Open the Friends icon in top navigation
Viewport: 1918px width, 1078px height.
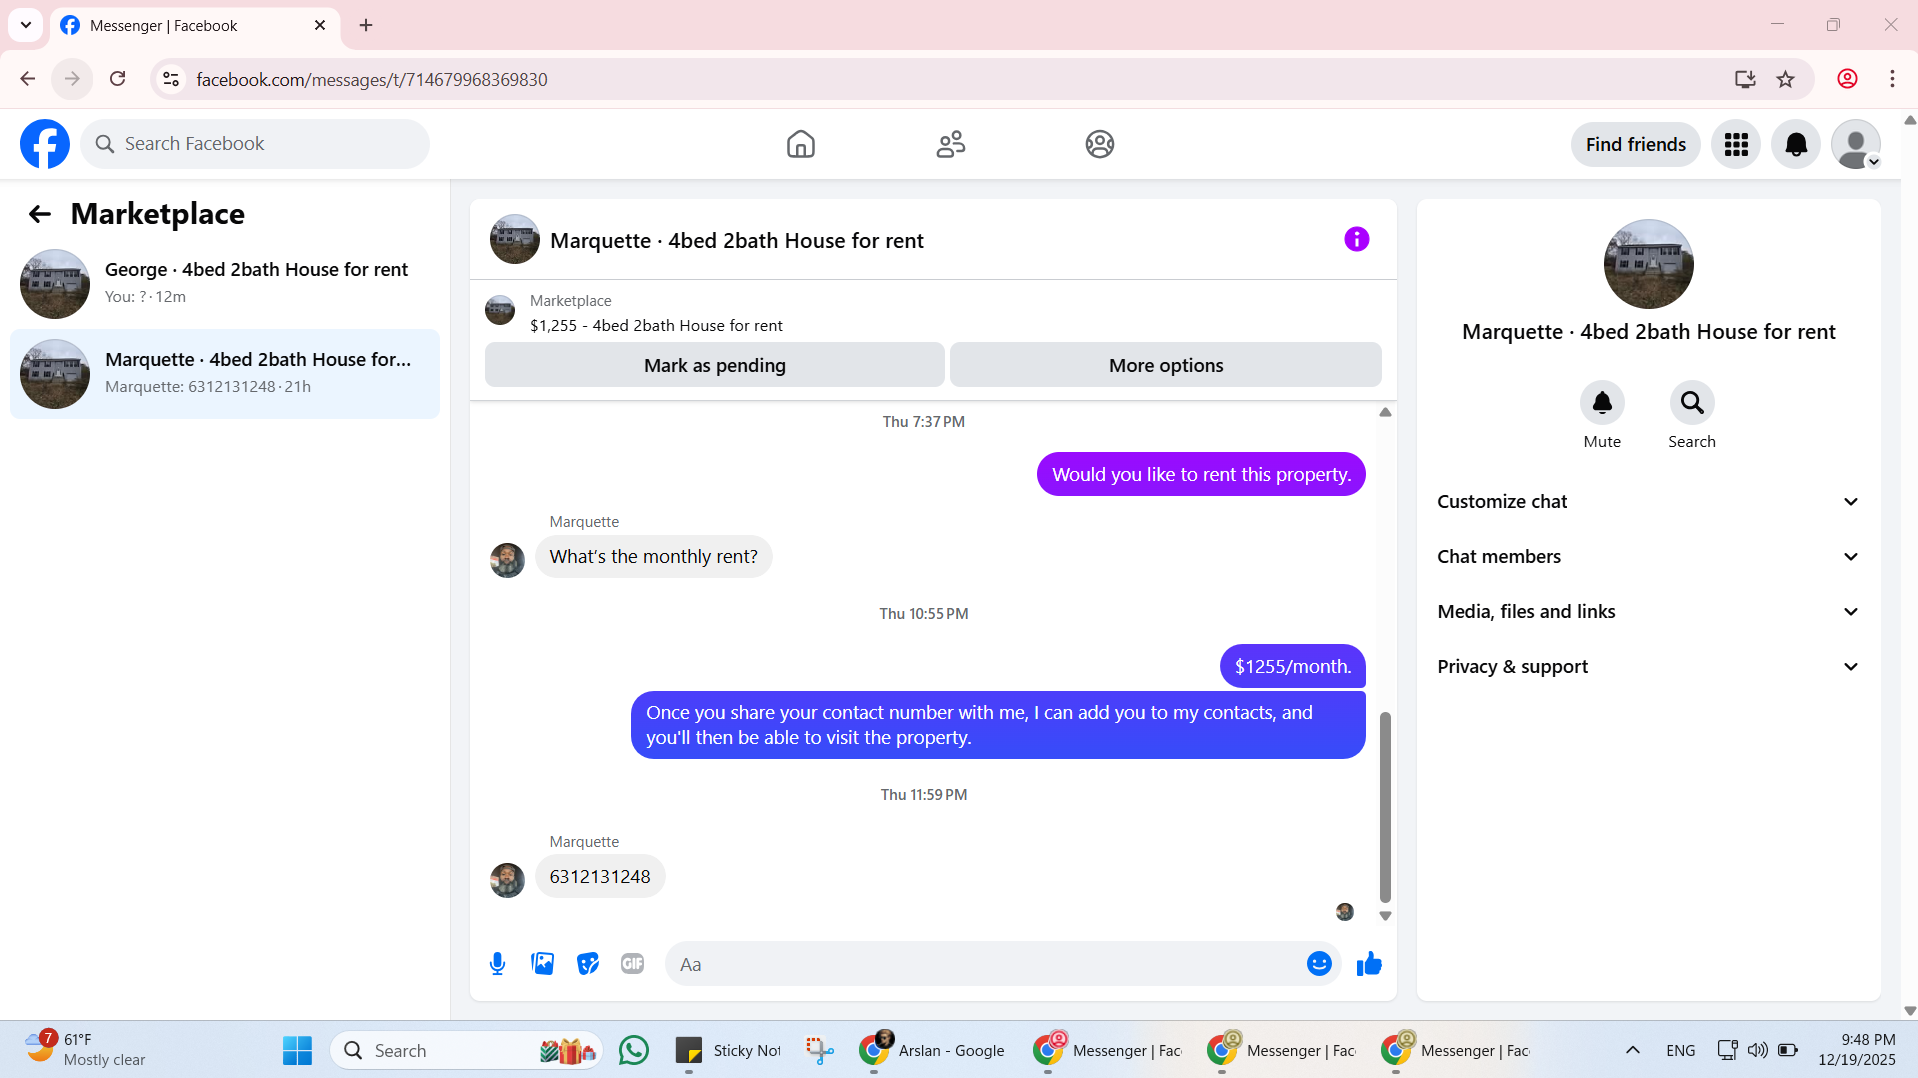click(950, 144)
